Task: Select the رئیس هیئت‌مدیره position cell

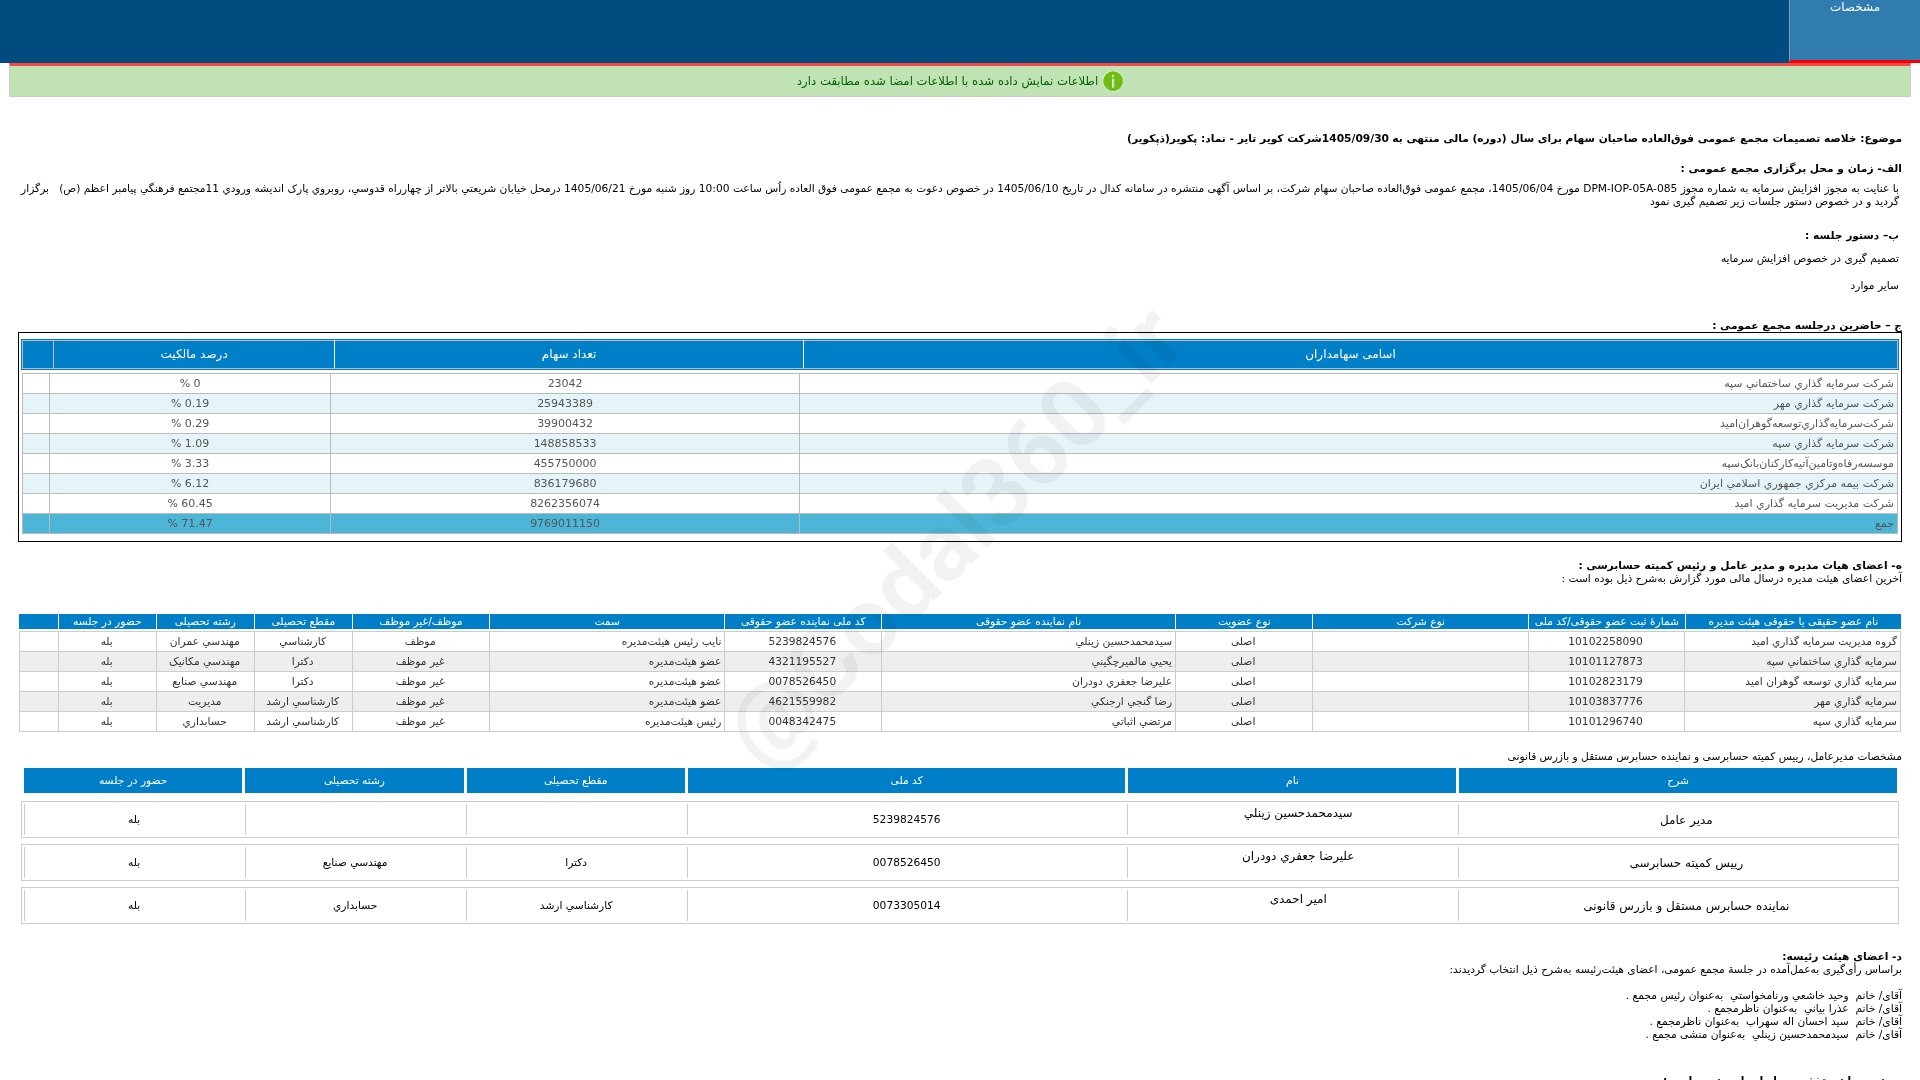Action: (x=606, y=721)
